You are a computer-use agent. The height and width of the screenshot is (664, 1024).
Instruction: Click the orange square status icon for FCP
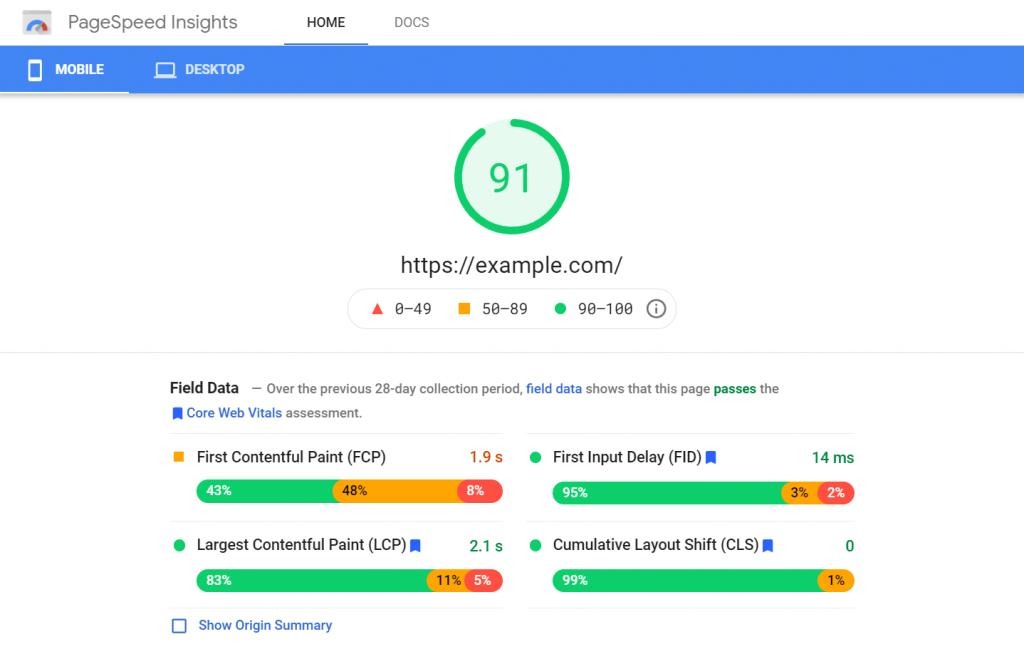pyautogui.click(x=178, y=457)
